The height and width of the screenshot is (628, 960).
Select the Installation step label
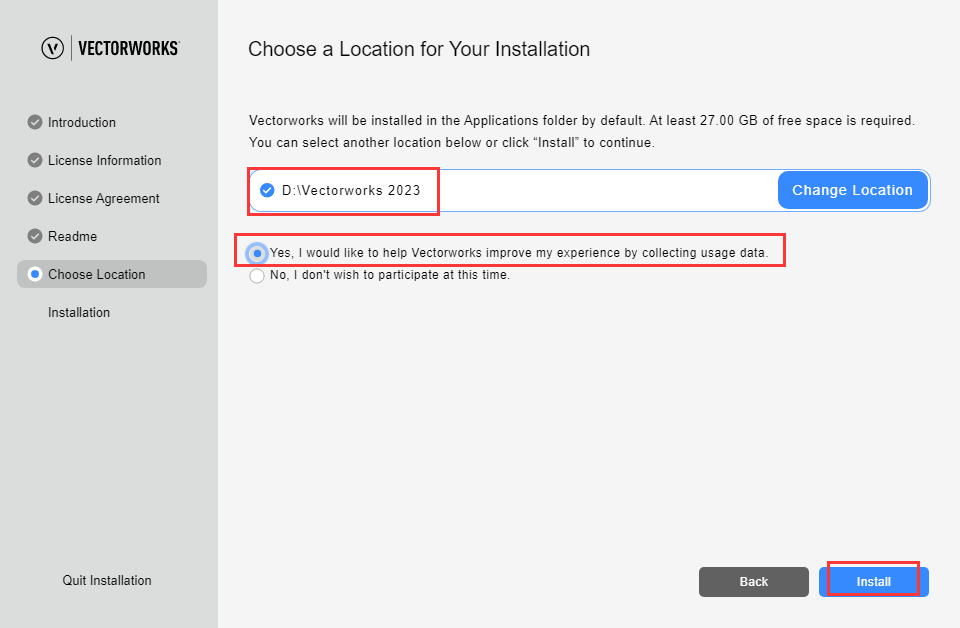[x=79, y=312]
